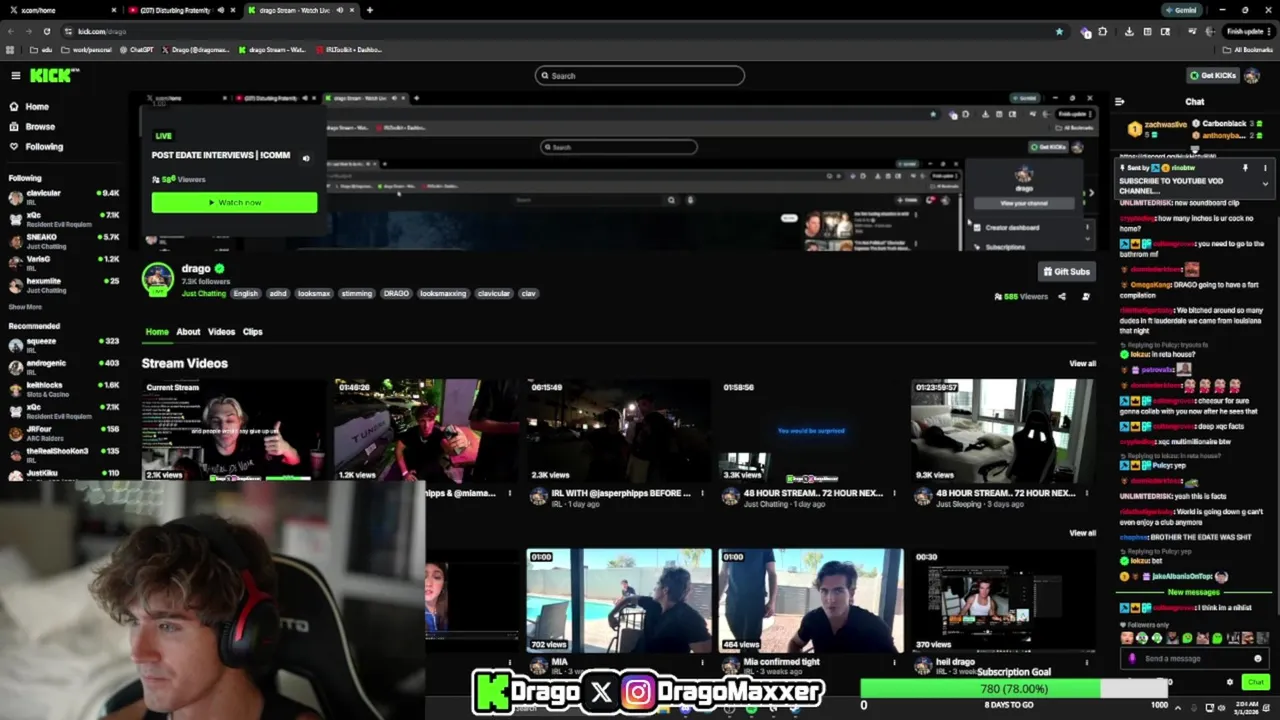Click View all for clips section
This screenshot has height=720, width=1280.
point(1082,533)
